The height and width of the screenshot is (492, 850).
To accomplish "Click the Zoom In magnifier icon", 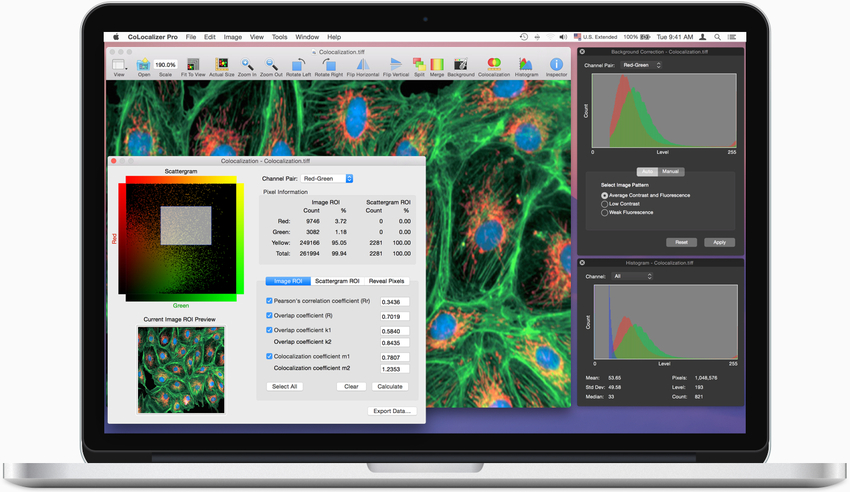I will 247,65.
